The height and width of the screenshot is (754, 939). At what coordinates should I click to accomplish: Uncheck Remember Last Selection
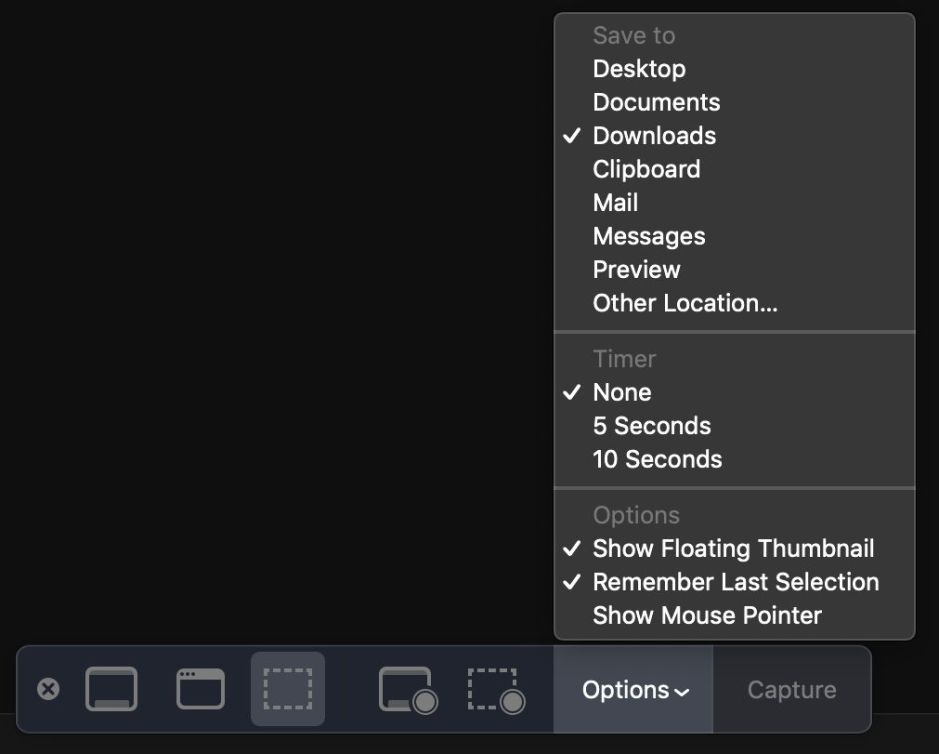tap(736, 581)
